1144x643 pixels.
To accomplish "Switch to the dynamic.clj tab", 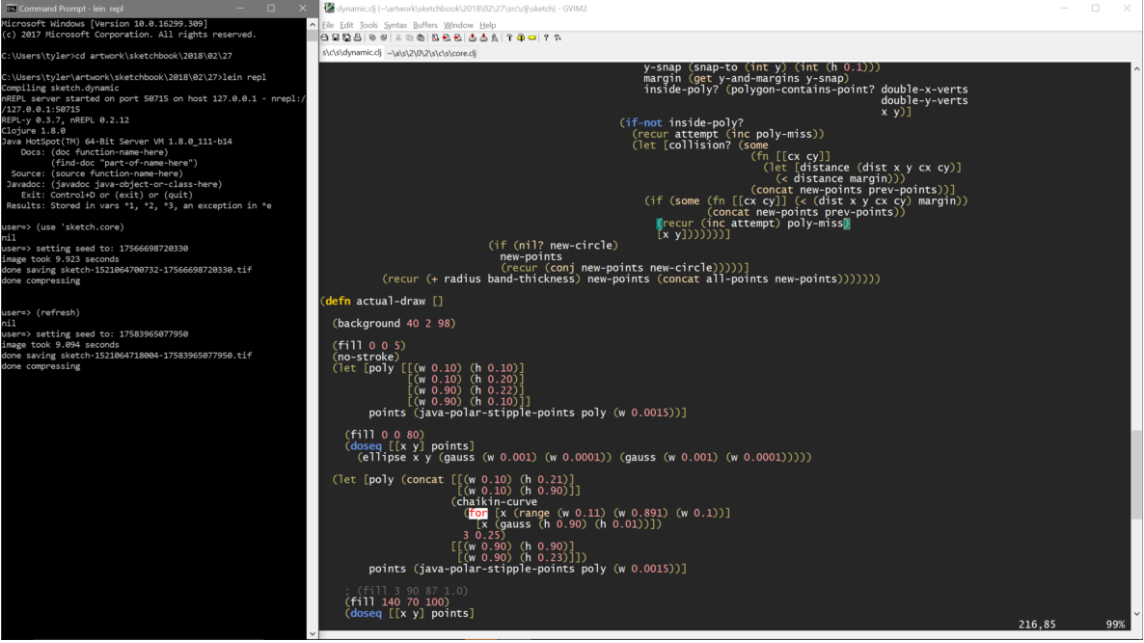I will pos(352,53).
